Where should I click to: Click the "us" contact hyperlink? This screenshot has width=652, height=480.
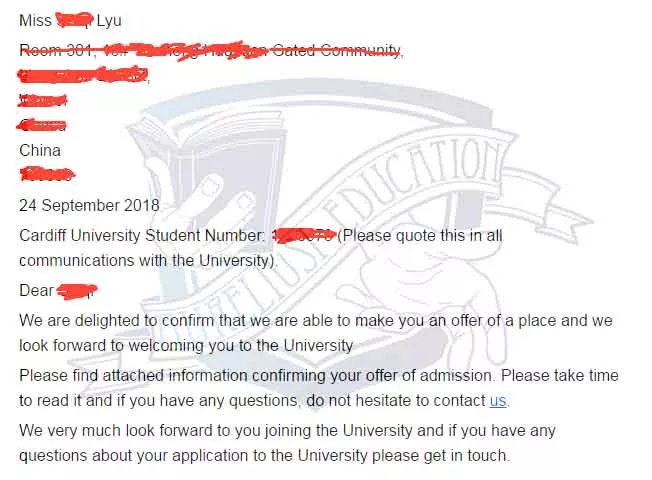coord(498,401)
